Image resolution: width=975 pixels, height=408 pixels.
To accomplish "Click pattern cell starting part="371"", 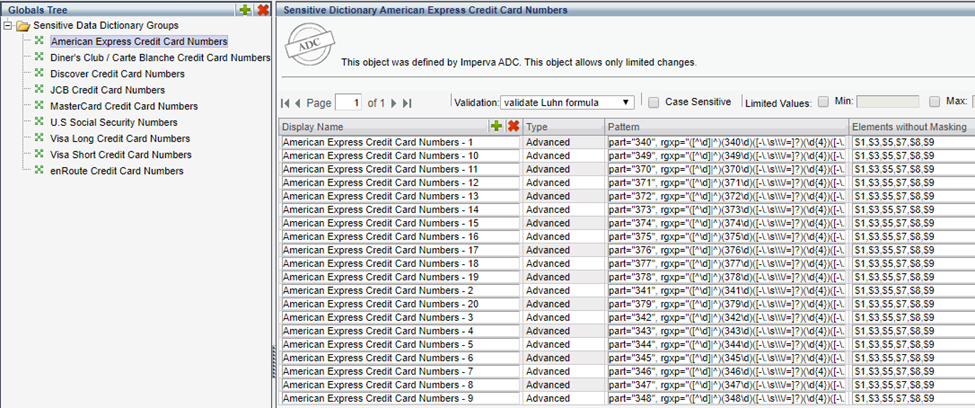I will click(x=727, y=183).
